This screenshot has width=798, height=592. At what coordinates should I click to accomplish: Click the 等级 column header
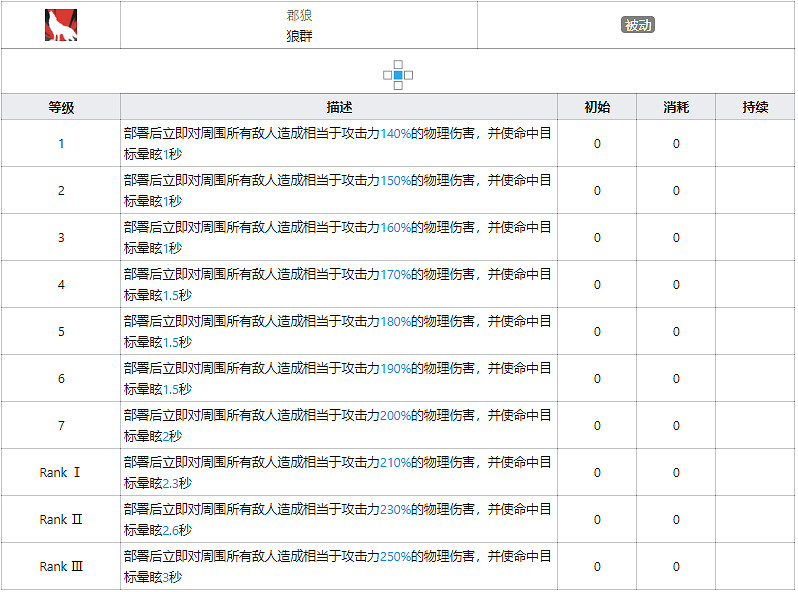coord(61,107)
